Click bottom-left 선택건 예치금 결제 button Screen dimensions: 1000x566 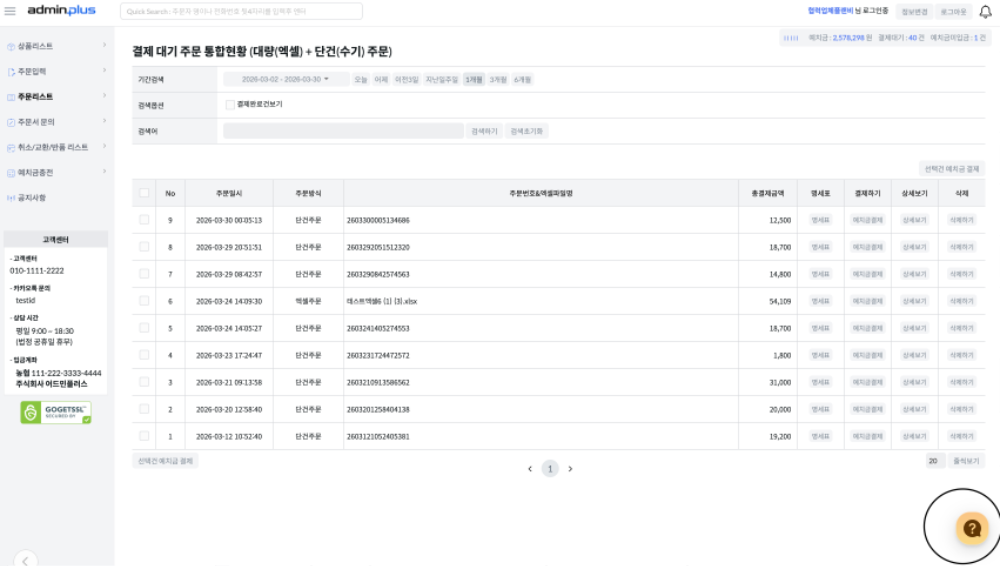[x=165, y=461]
